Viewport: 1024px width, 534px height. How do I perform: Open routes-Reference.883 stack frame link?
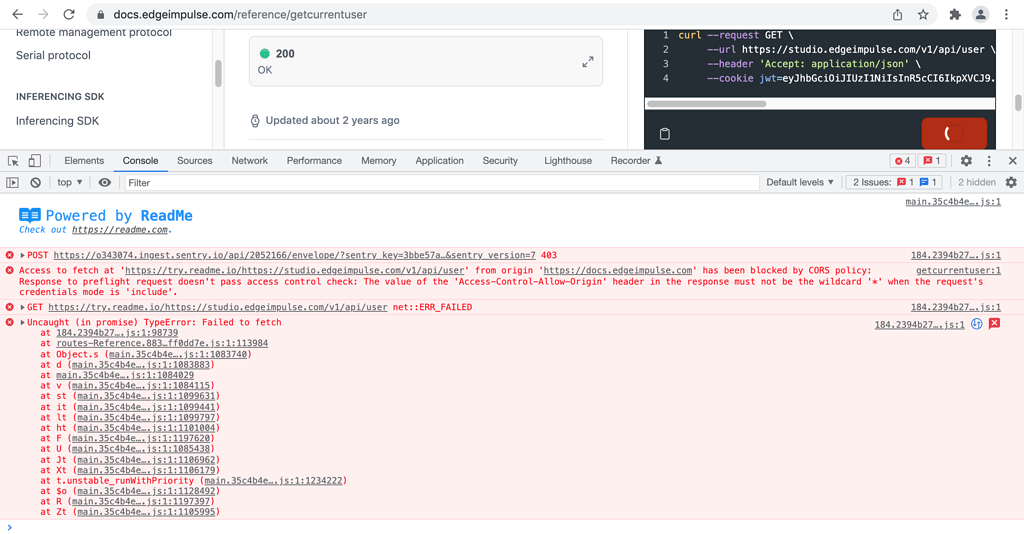pyautogui.click(x=162, y=343)
